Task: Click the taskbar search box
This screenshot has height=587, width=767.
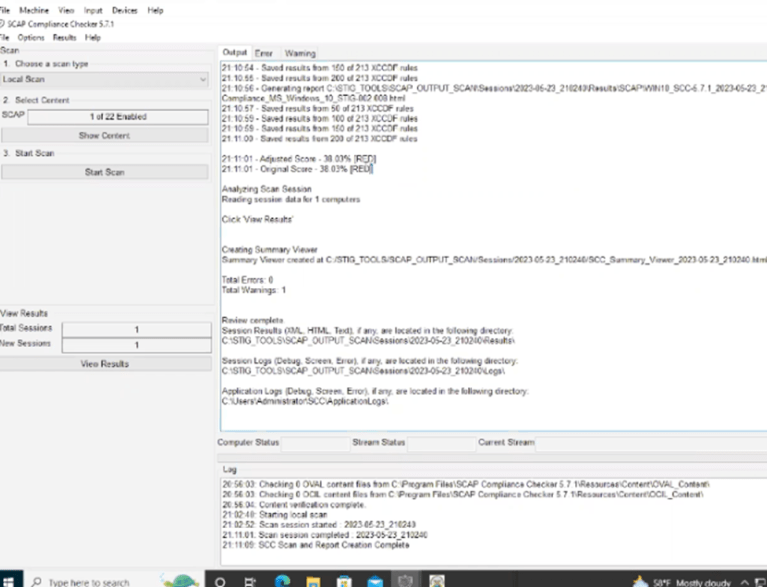Action: pos(90,580)
